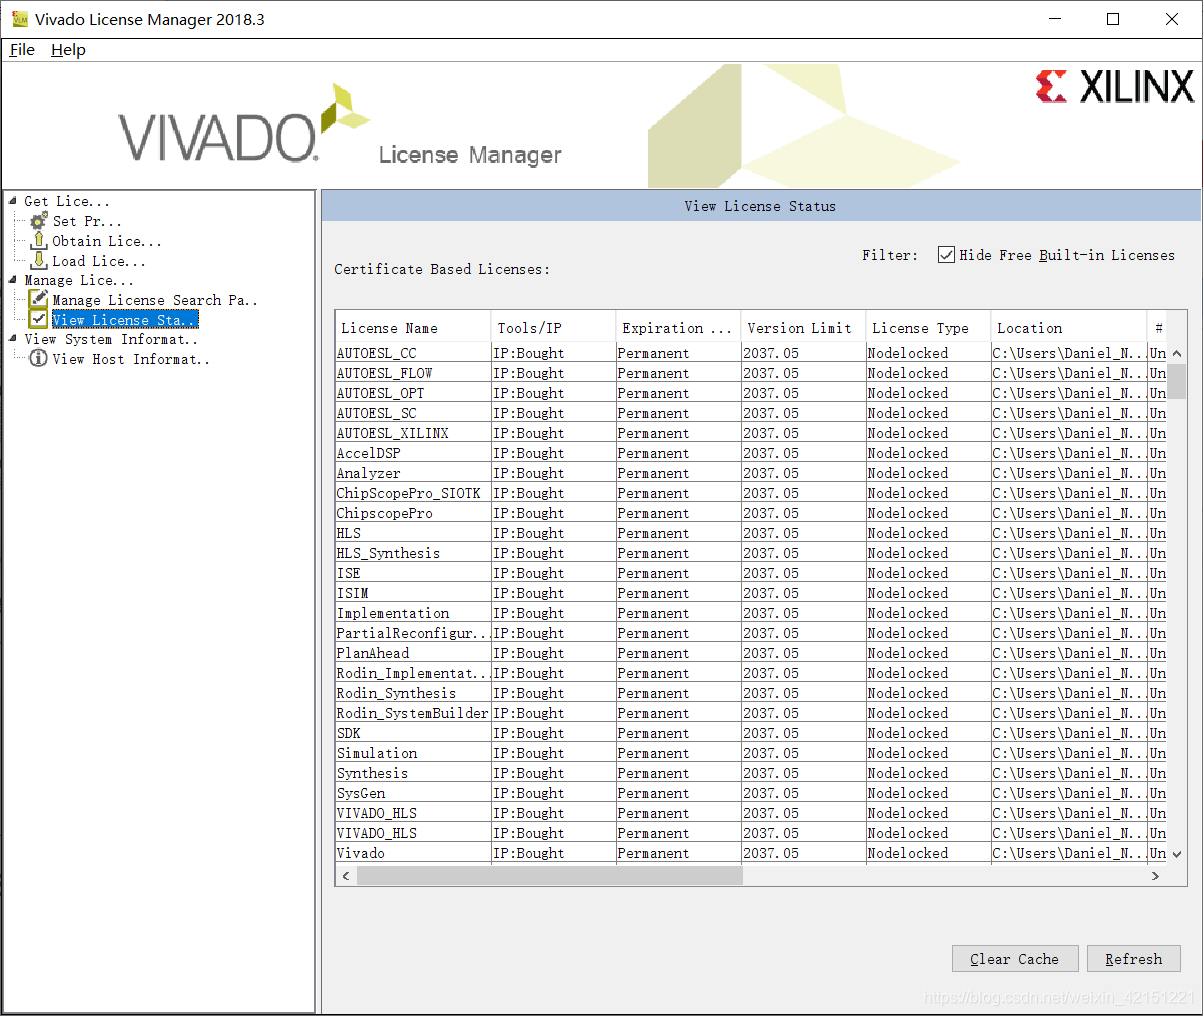Select the ISIM license row
Viewport: 1203px width, 1016px height.
(x=751, y=593)
